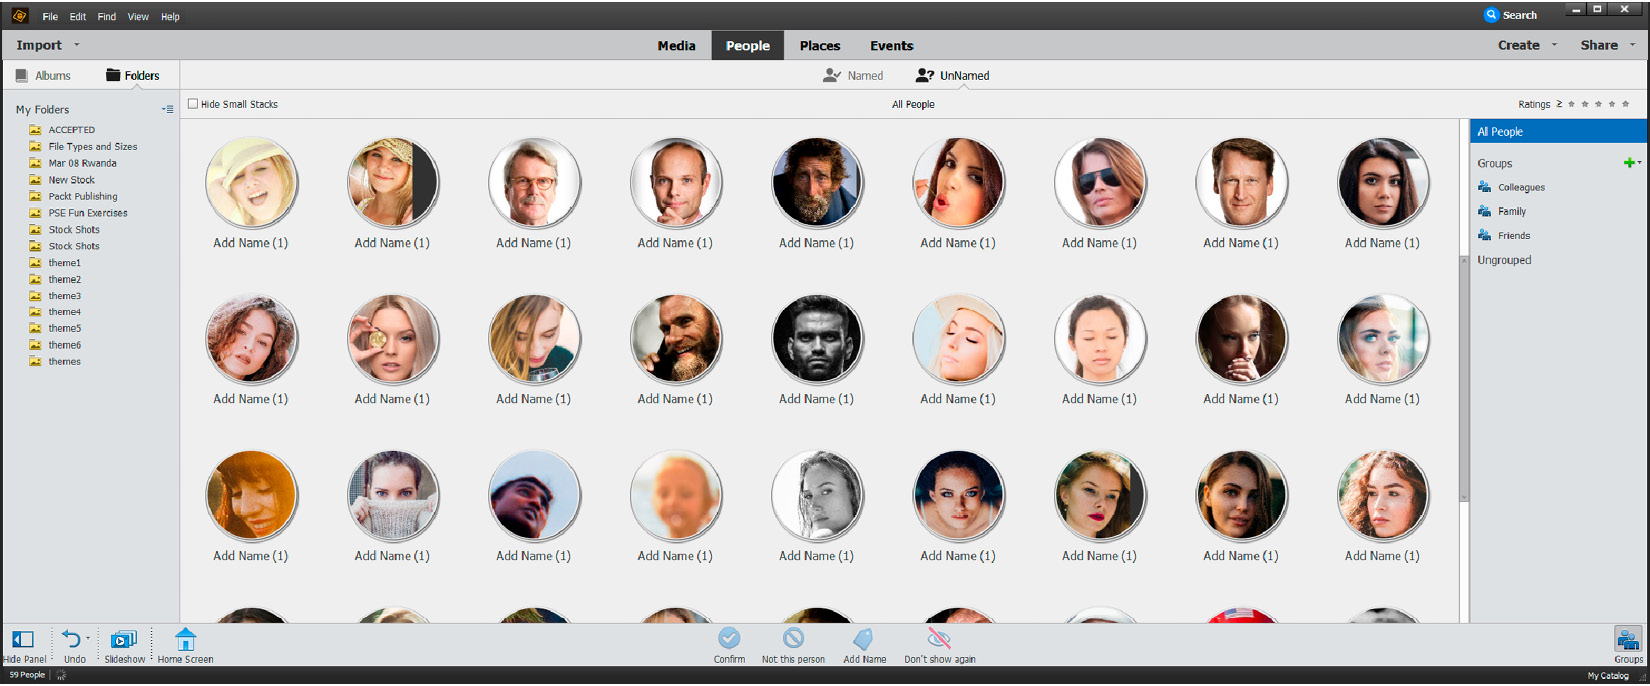Switch to Named people view
The image size is (1650, 686).
853,76
